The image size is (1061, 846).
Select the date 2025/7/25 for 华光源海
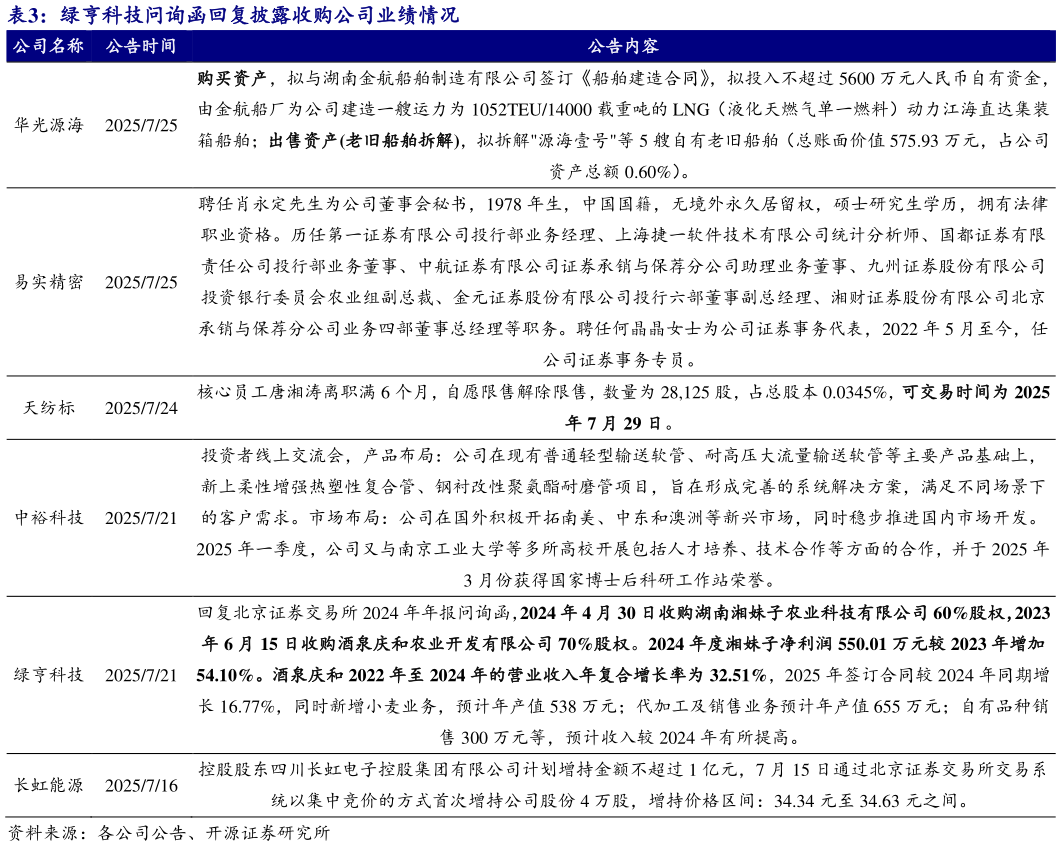tap(139, 127)
